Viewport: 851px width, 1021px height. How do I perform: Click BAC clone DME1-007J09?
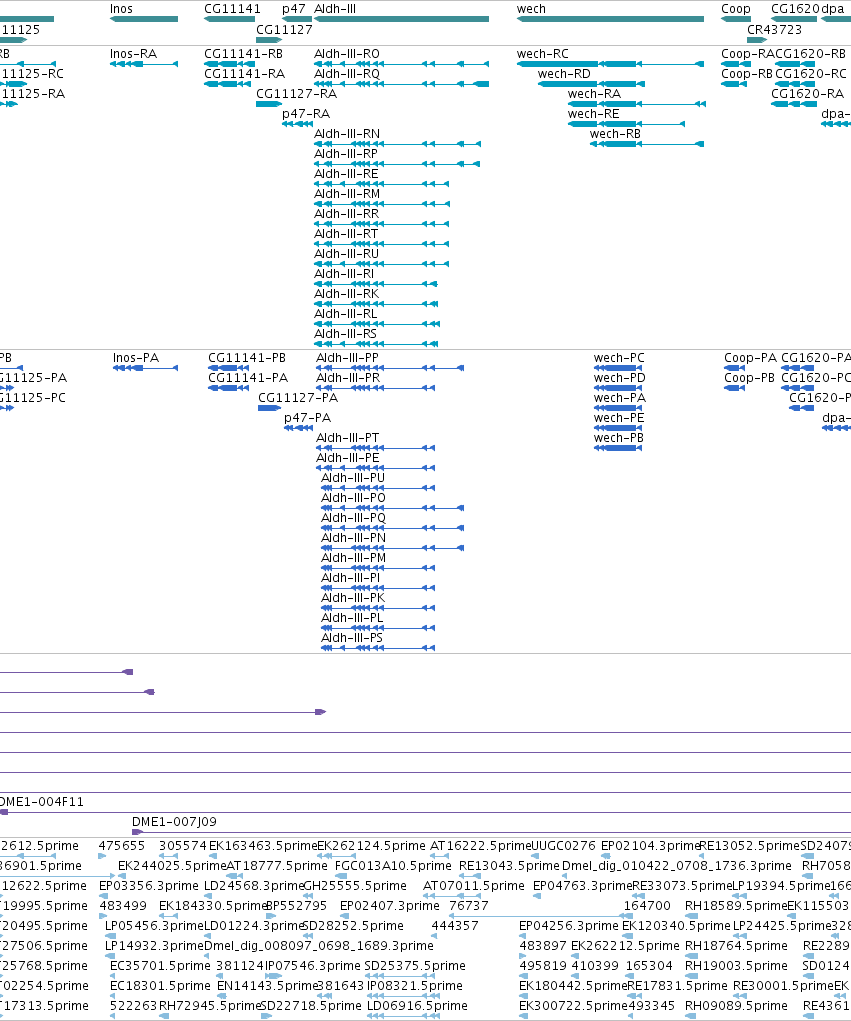coord(174,822)
